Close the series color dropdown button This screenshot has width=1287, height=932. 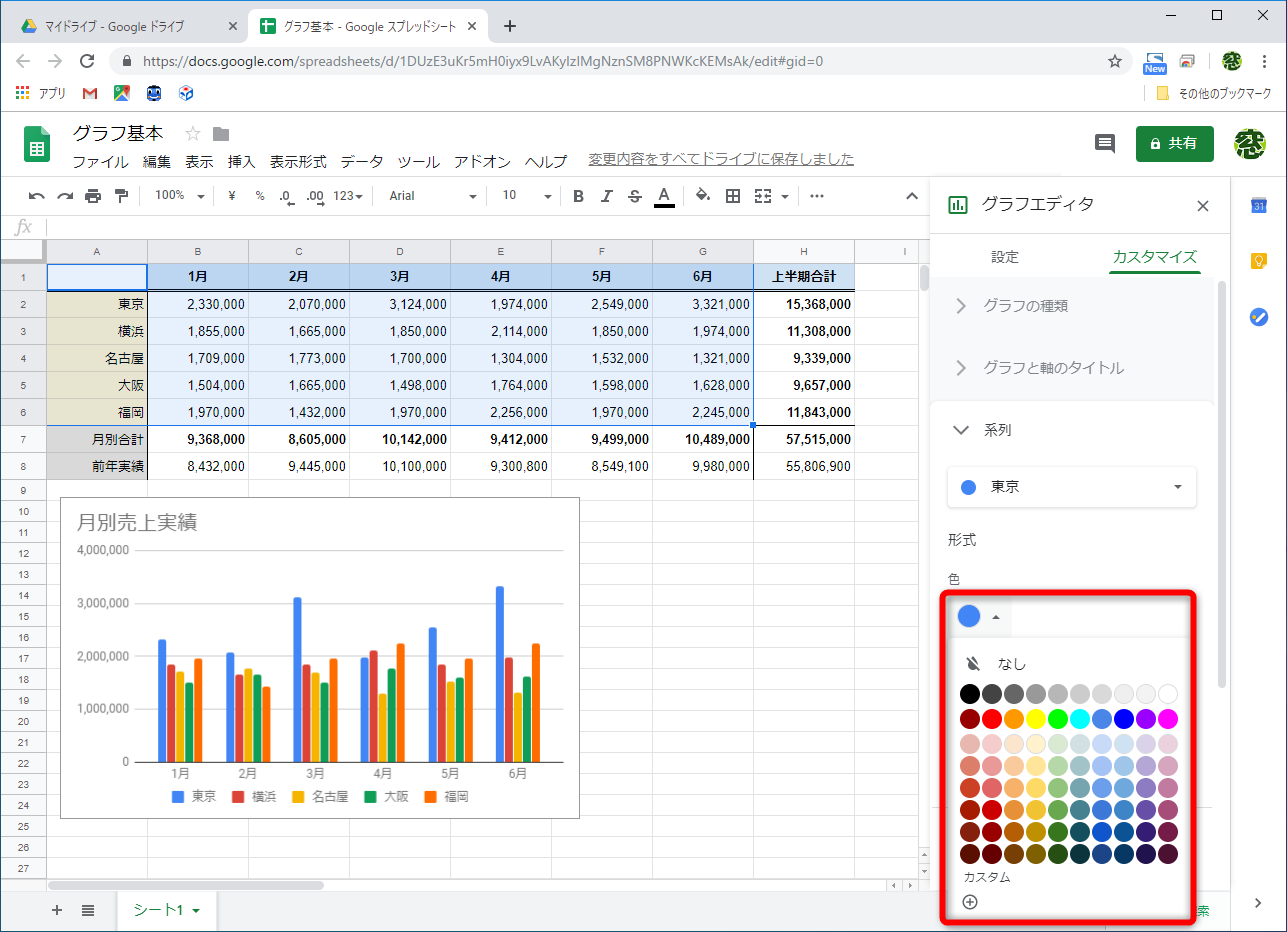tap(979, 617)
